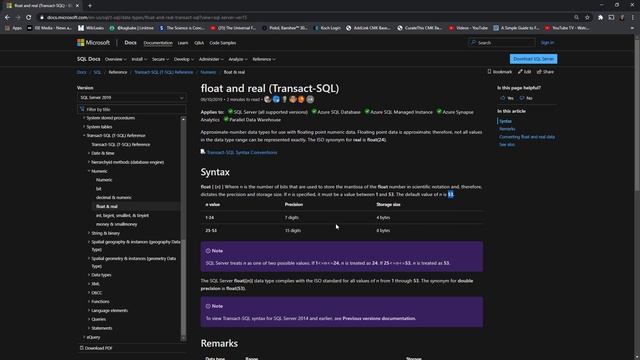Screen dimensions: 640x360
Task: Open Transact-SQL (T-SQL) Reference breadcrumb
Action: pyautogui.click(x=164, y=72)
